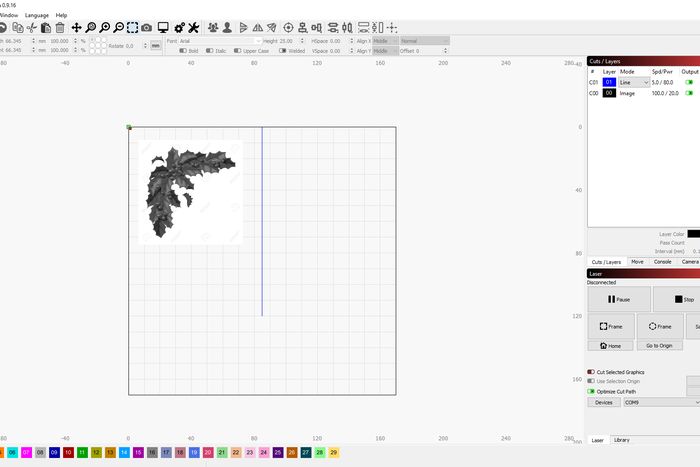Toggle Cut Selected Graphics switch
The width and height of the screenshot is (700, 467).
click(591, 372)
